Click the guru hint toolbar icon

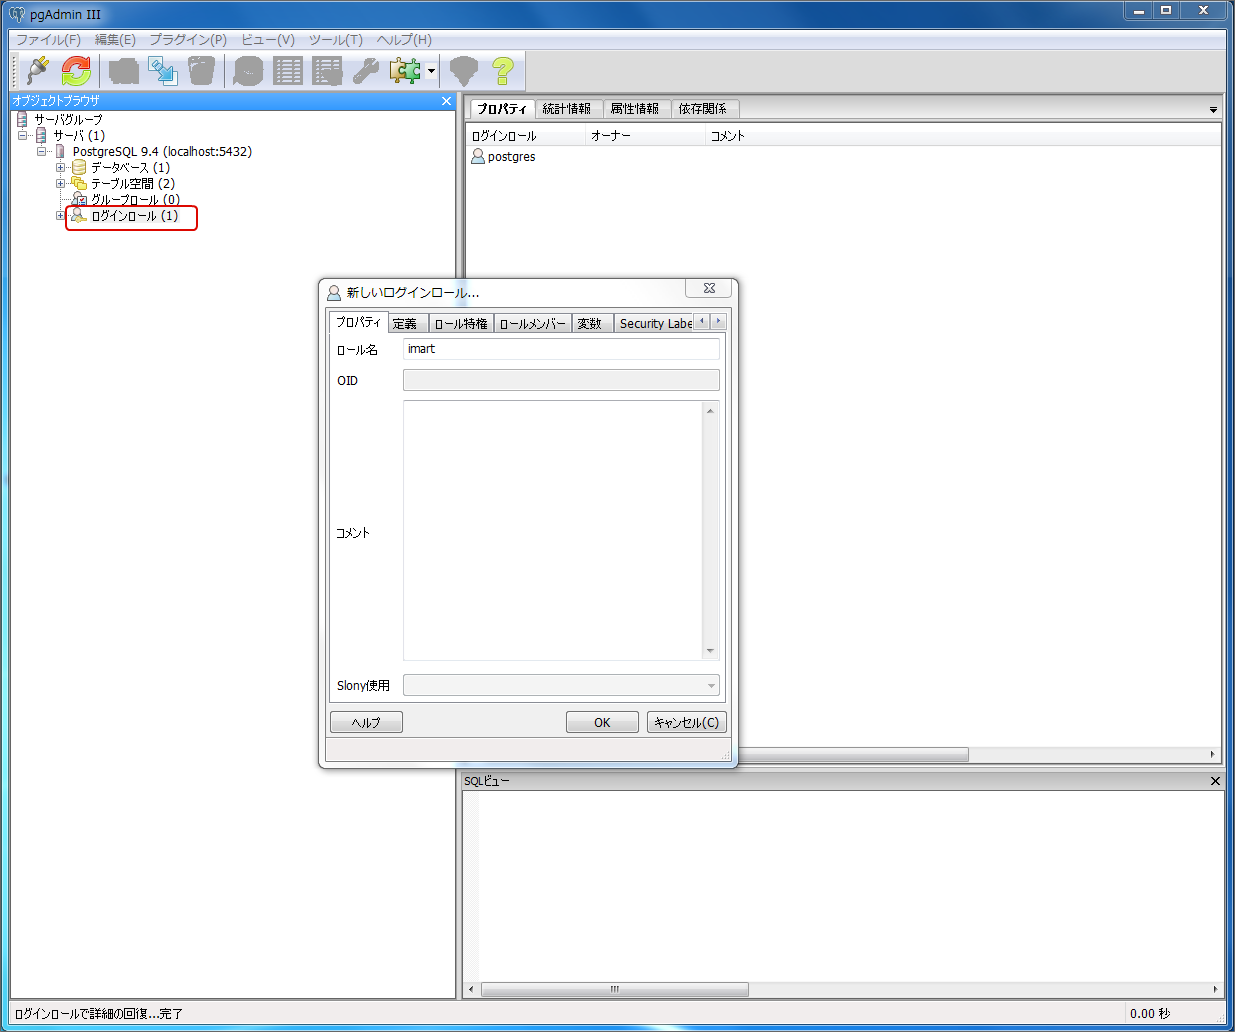(x=464, y=70)
